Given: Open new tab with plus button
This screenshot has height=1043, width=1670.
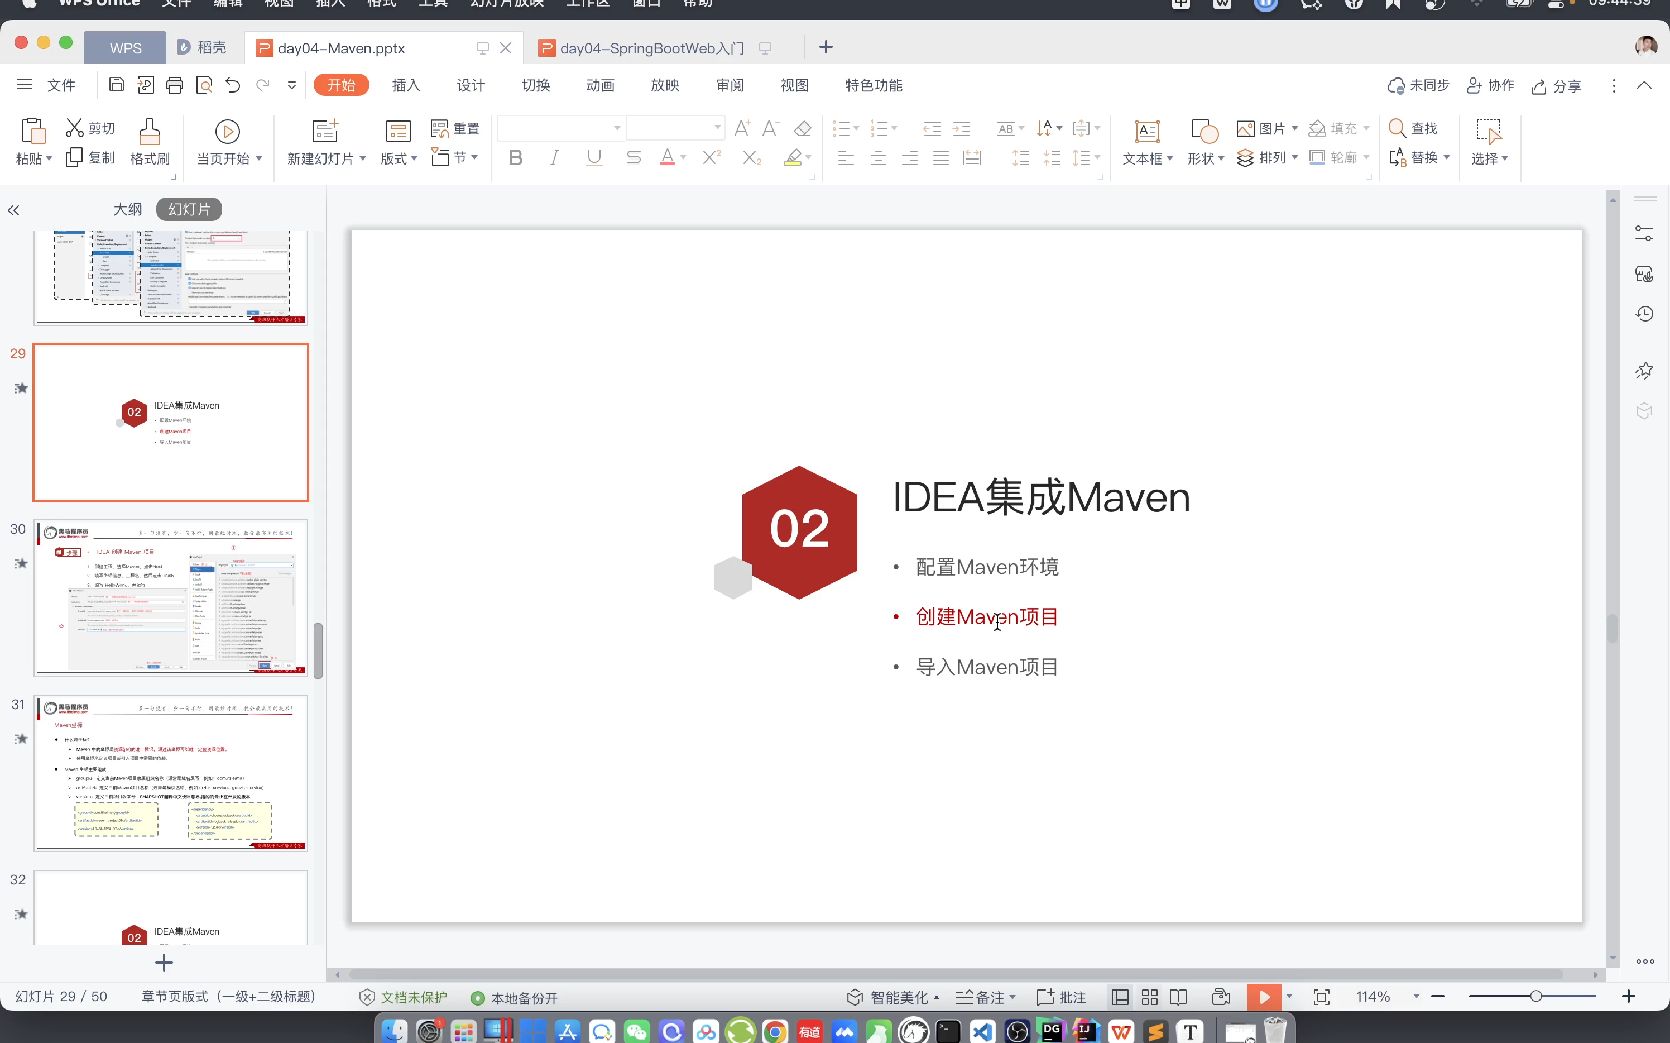Looking at the screenshot, I should pos(826,47).
